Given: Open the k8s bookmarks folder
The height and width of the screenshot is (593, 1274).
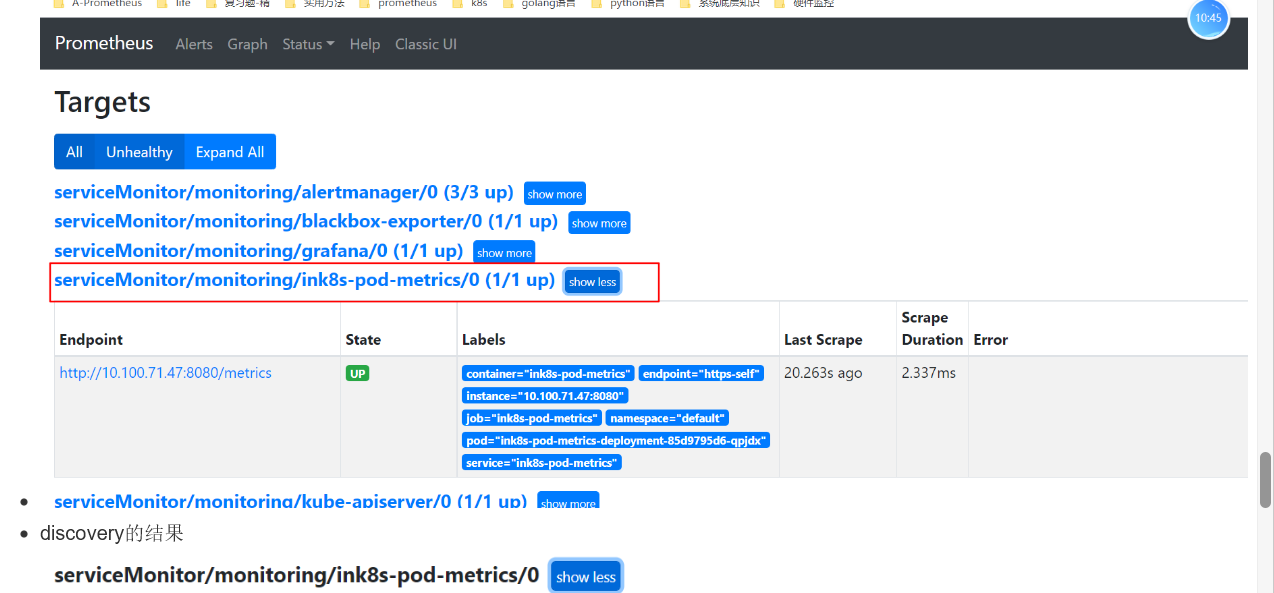Looking at the screenshot, I should coord(470,4).
